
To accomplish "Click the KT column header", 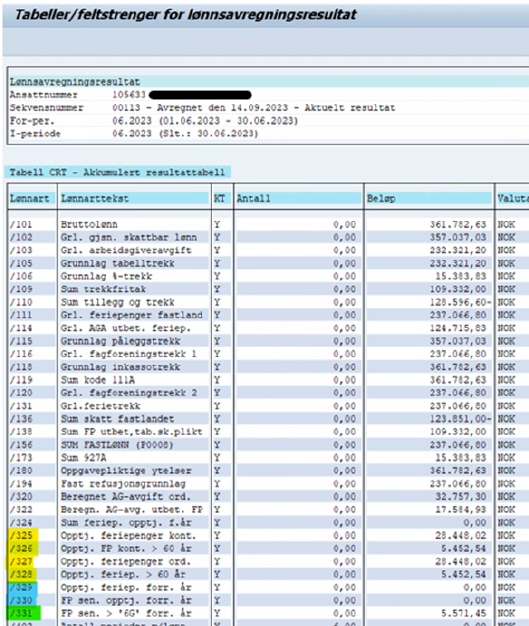I will [x=222, y=198].
